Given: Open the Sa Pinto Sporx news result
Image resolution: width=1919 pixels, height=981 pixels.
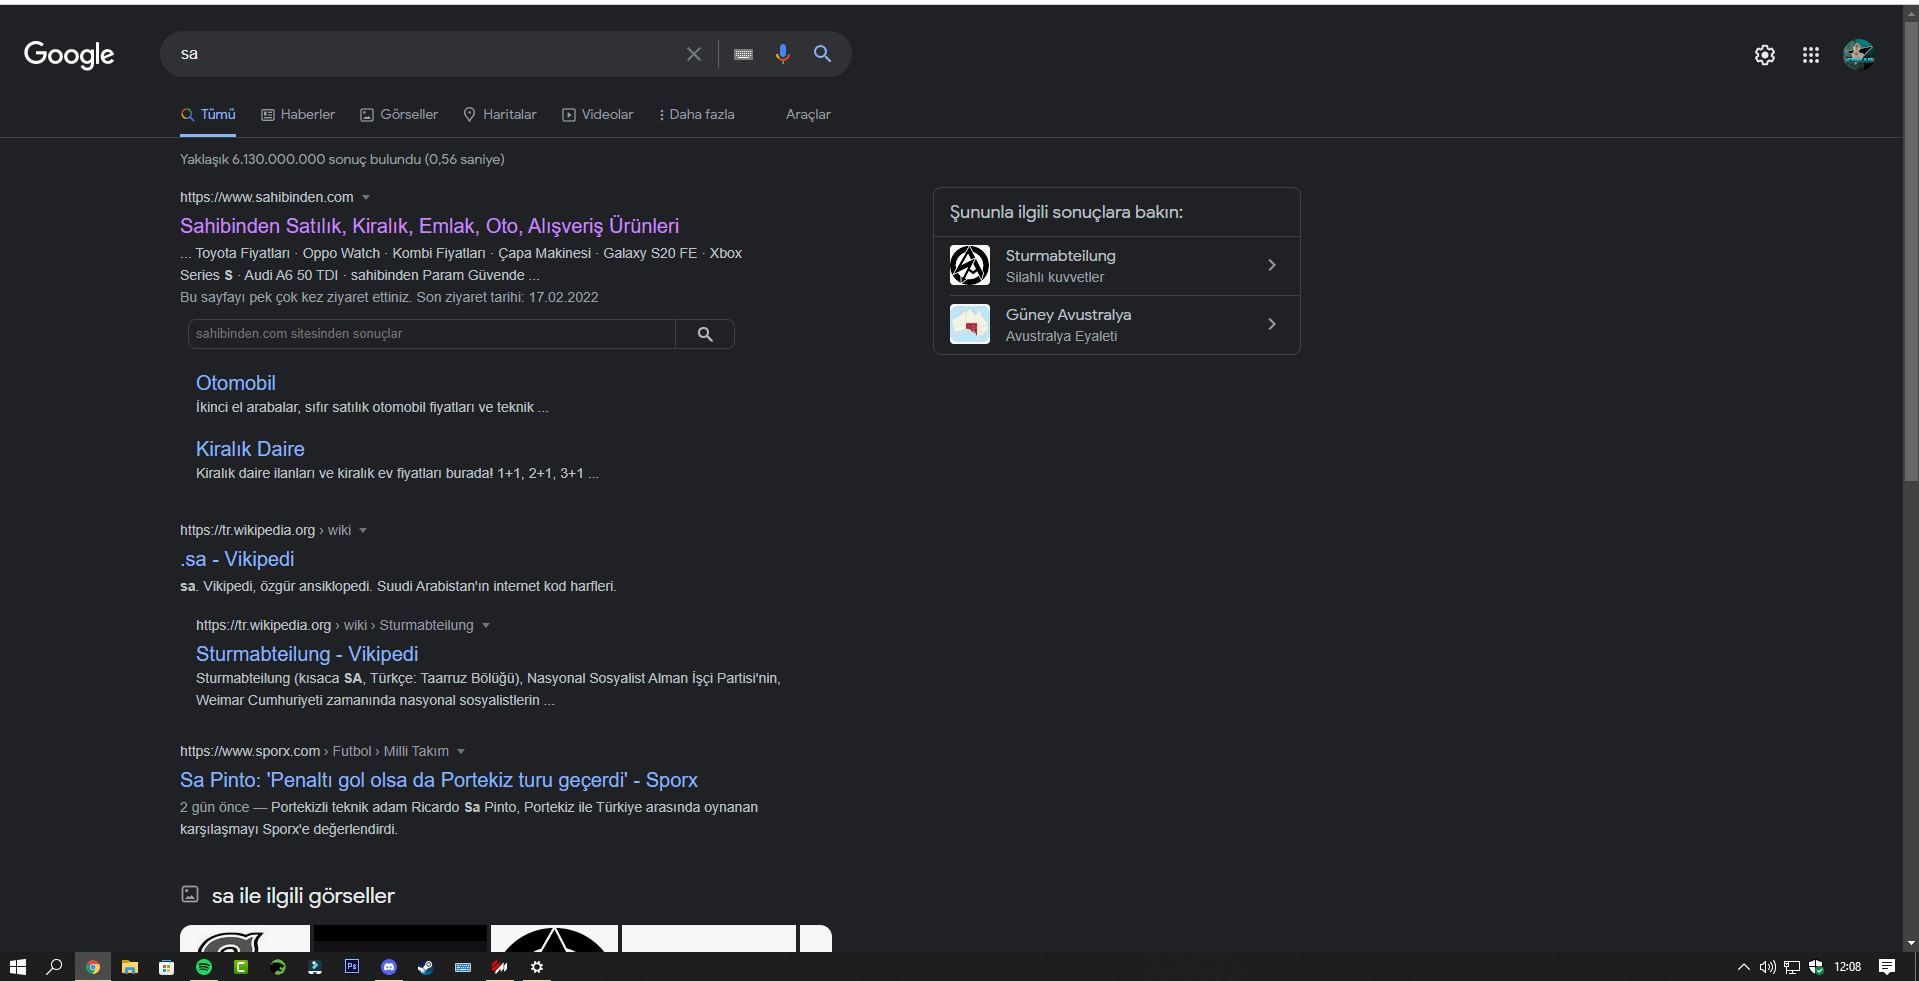Looking at the screenshot, I should pos(439,780).
